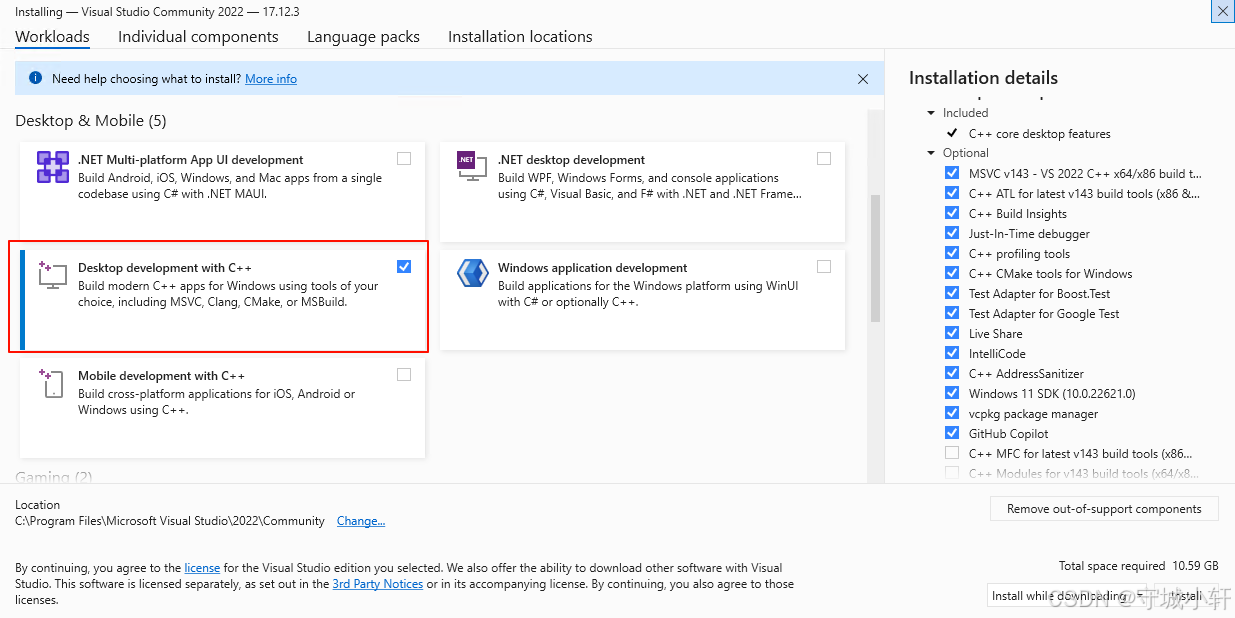Screen dimensions: 1235x618
Task: Uncheck Just-In-Time debugger
Action: tap(952, 233)
